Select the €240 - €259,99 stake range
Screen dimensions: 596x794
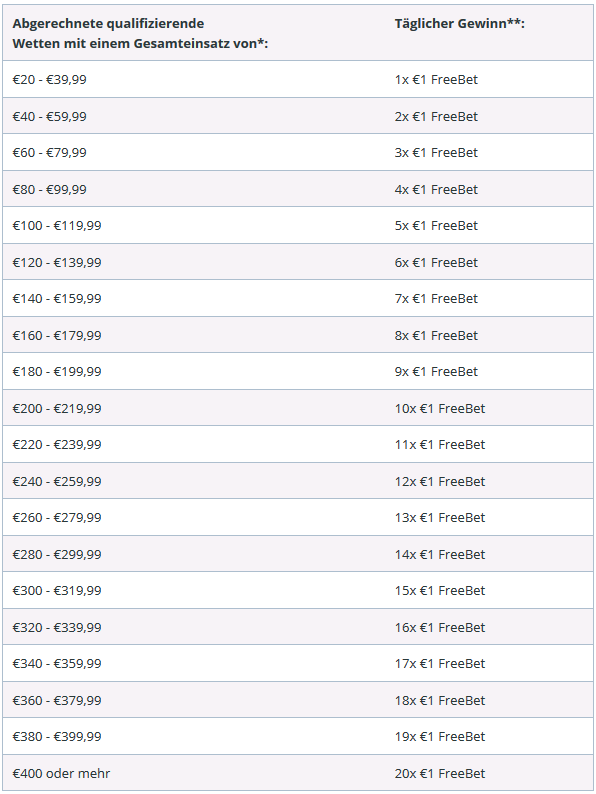tap(57, 481)
